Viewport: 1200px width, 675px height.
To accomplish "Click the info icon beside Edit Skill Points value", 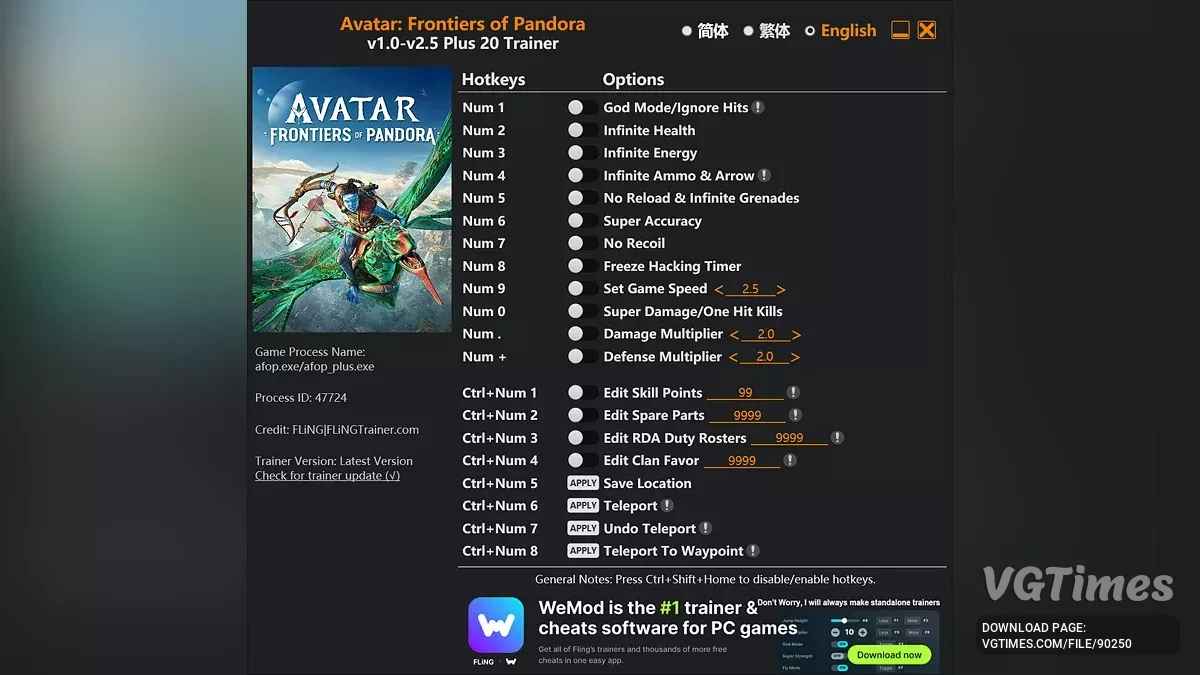I will tap(793, 392).
